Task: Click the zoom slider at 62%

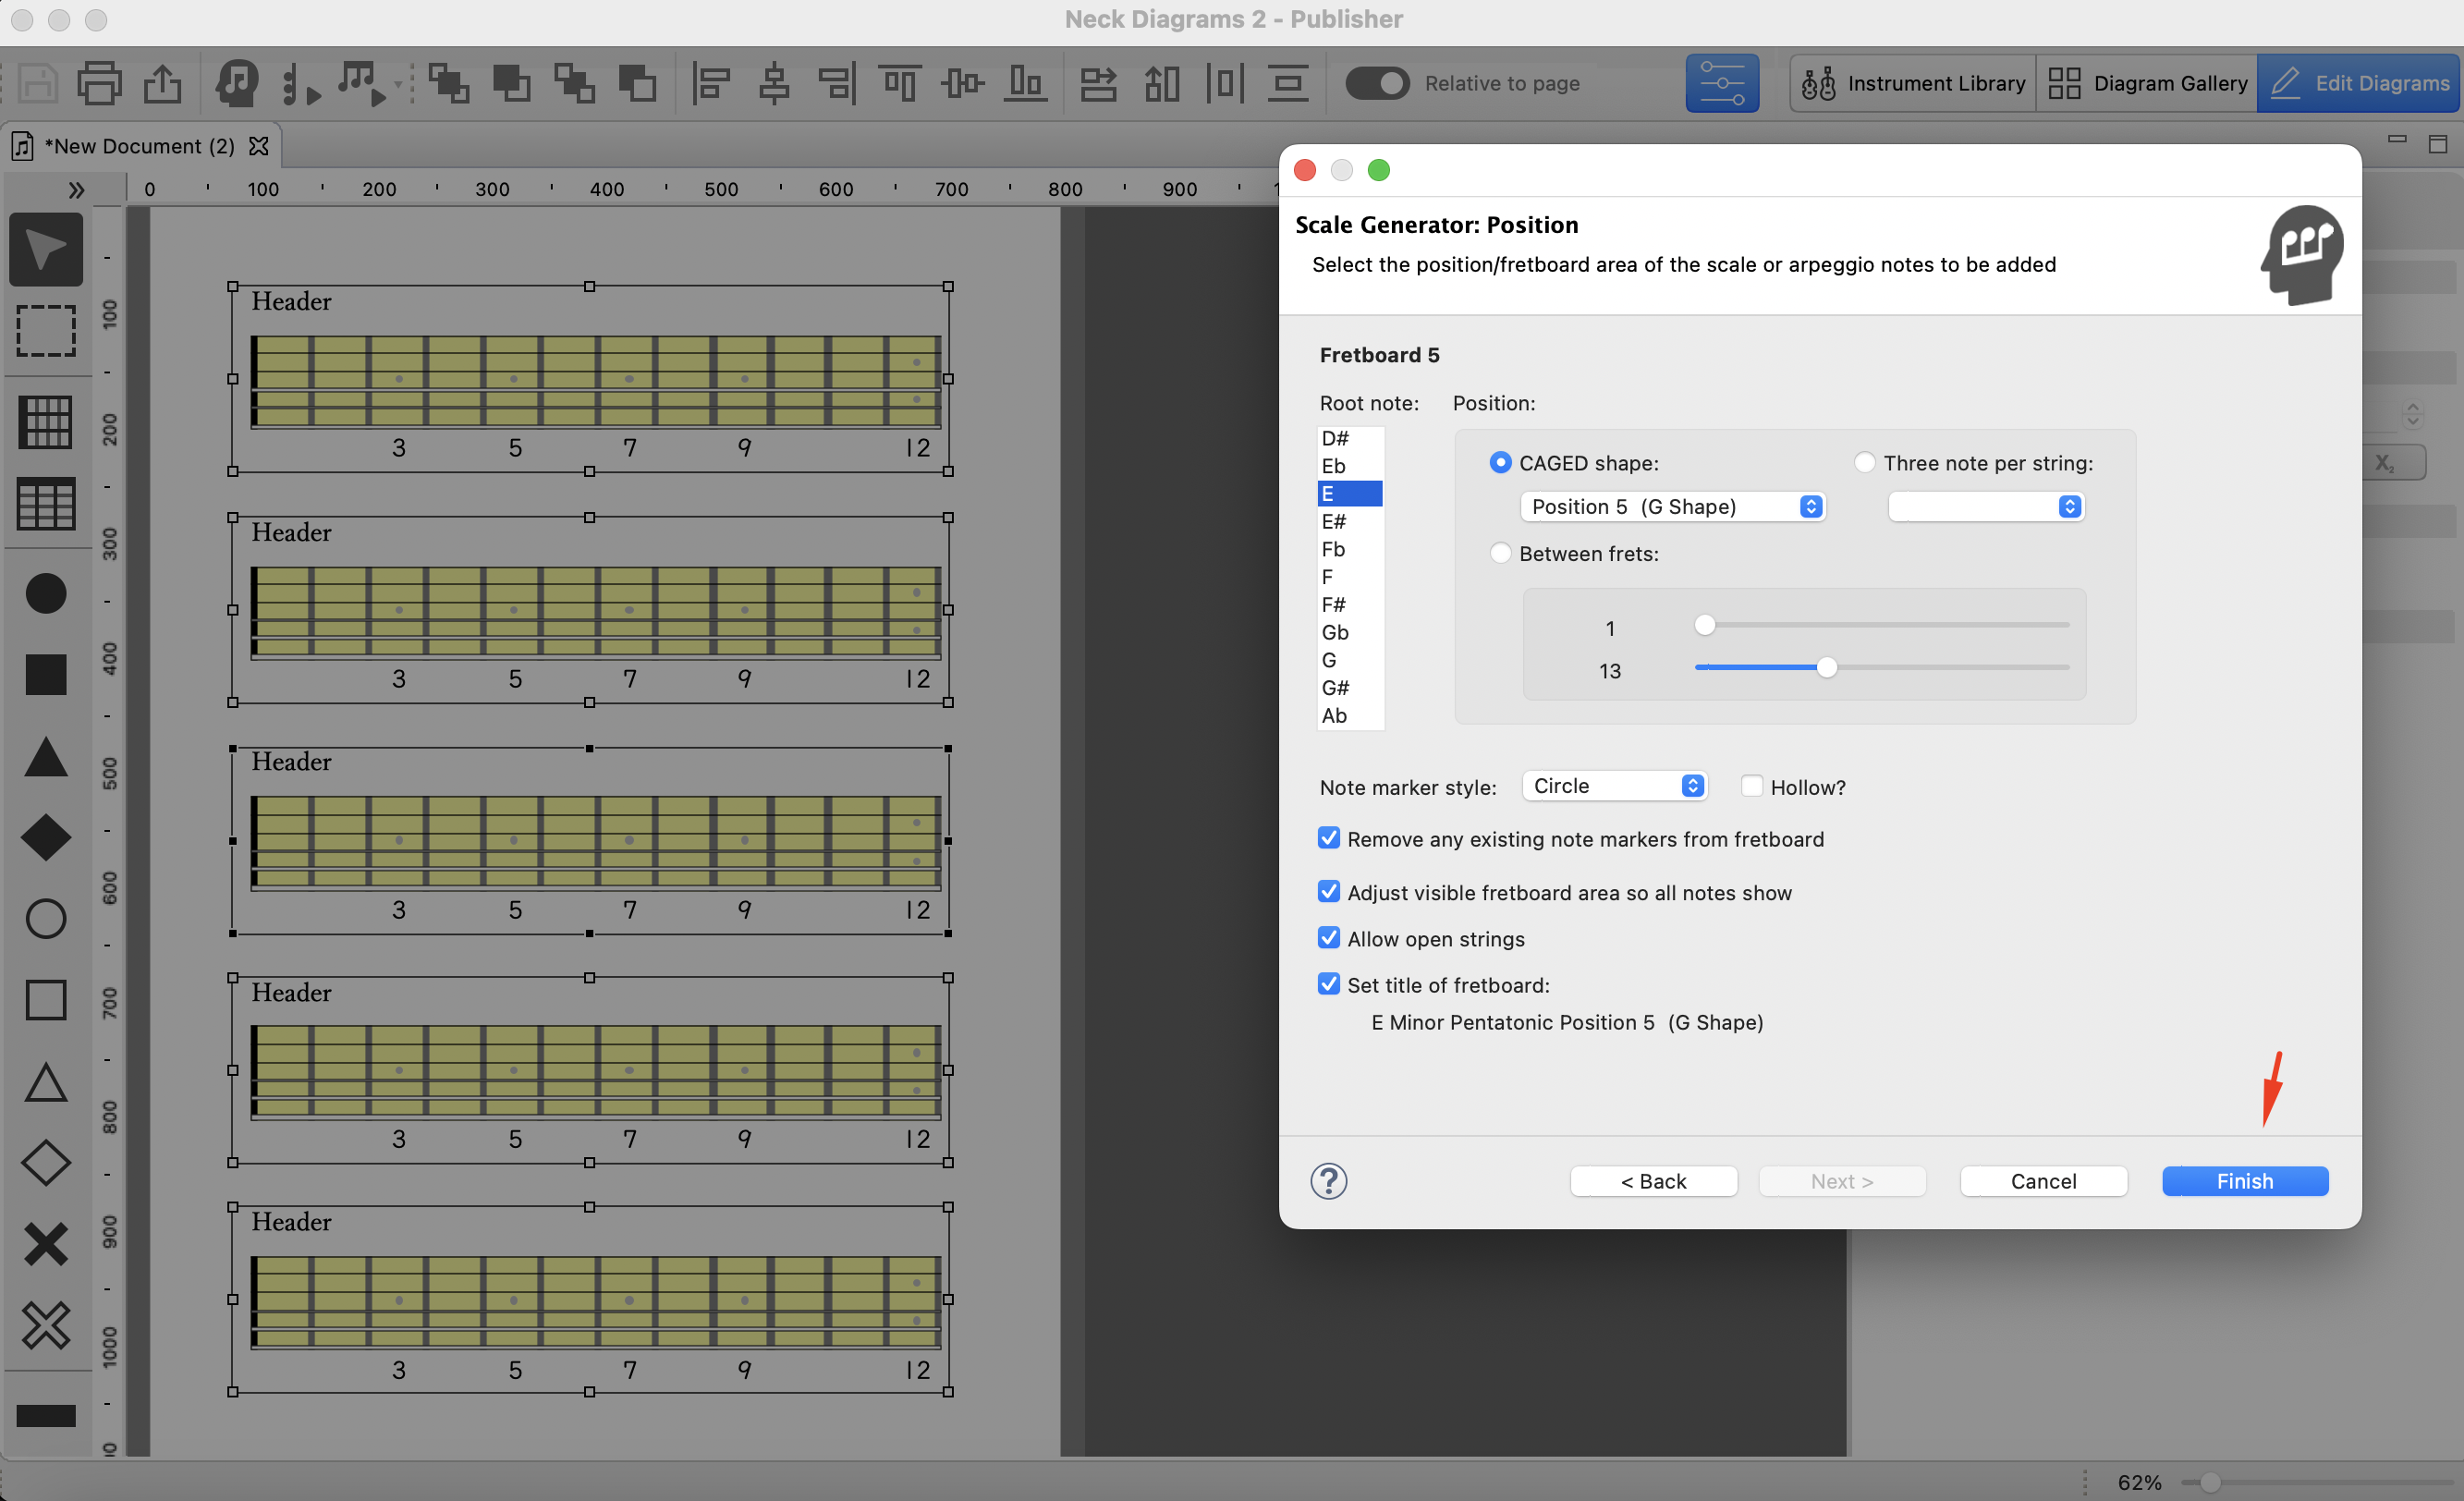Action: 2210,1482
